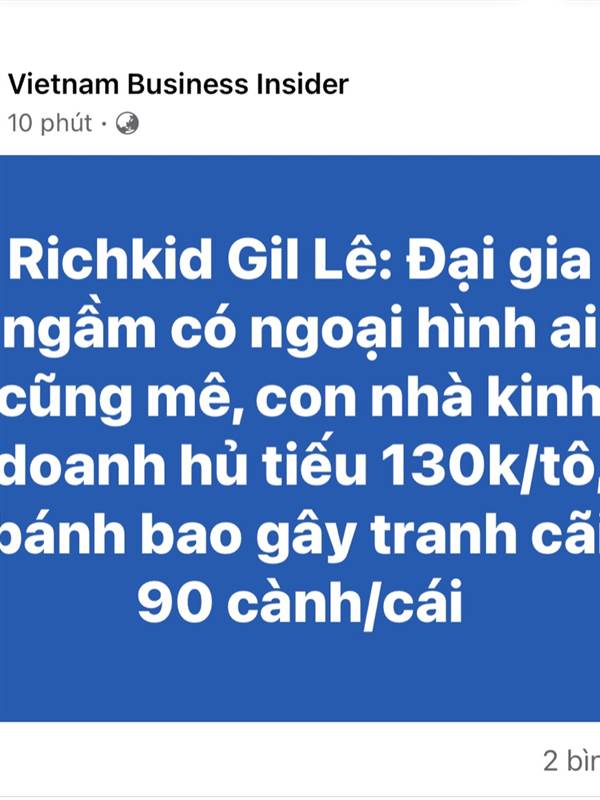Viewport: 600px width, 800px height.
Task: View the "2 bìn" comments count
Action: [571, 761]
